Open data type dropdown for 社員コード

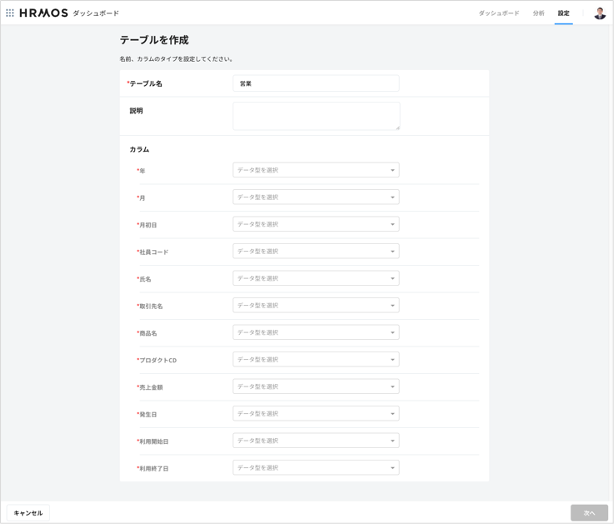pyautogui.click(x=315, y=251)
